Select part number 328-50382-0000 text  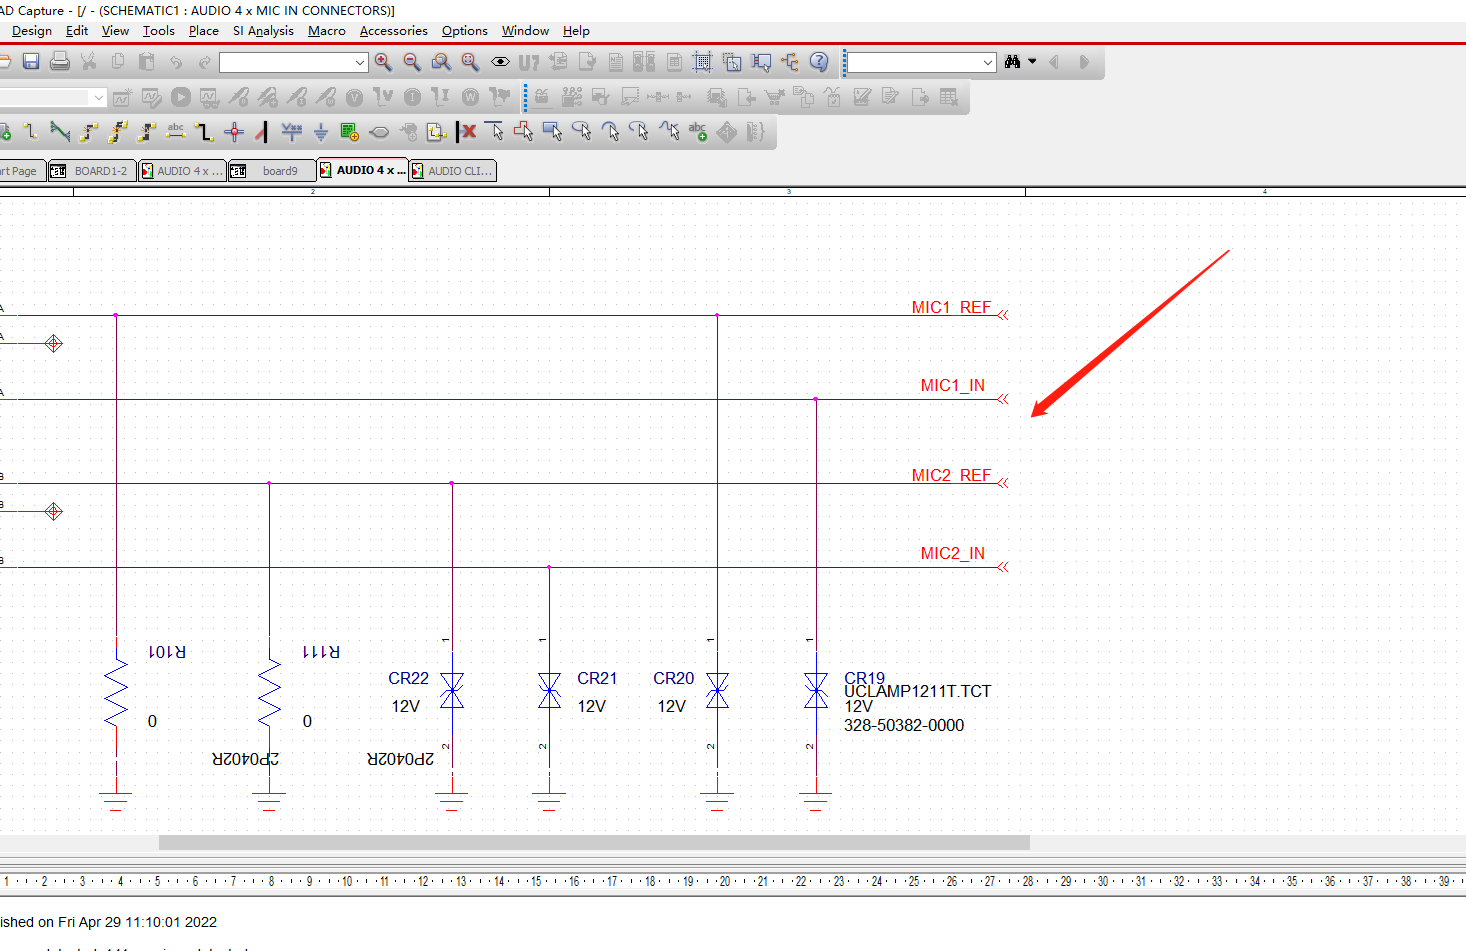(x=904, y=726)
